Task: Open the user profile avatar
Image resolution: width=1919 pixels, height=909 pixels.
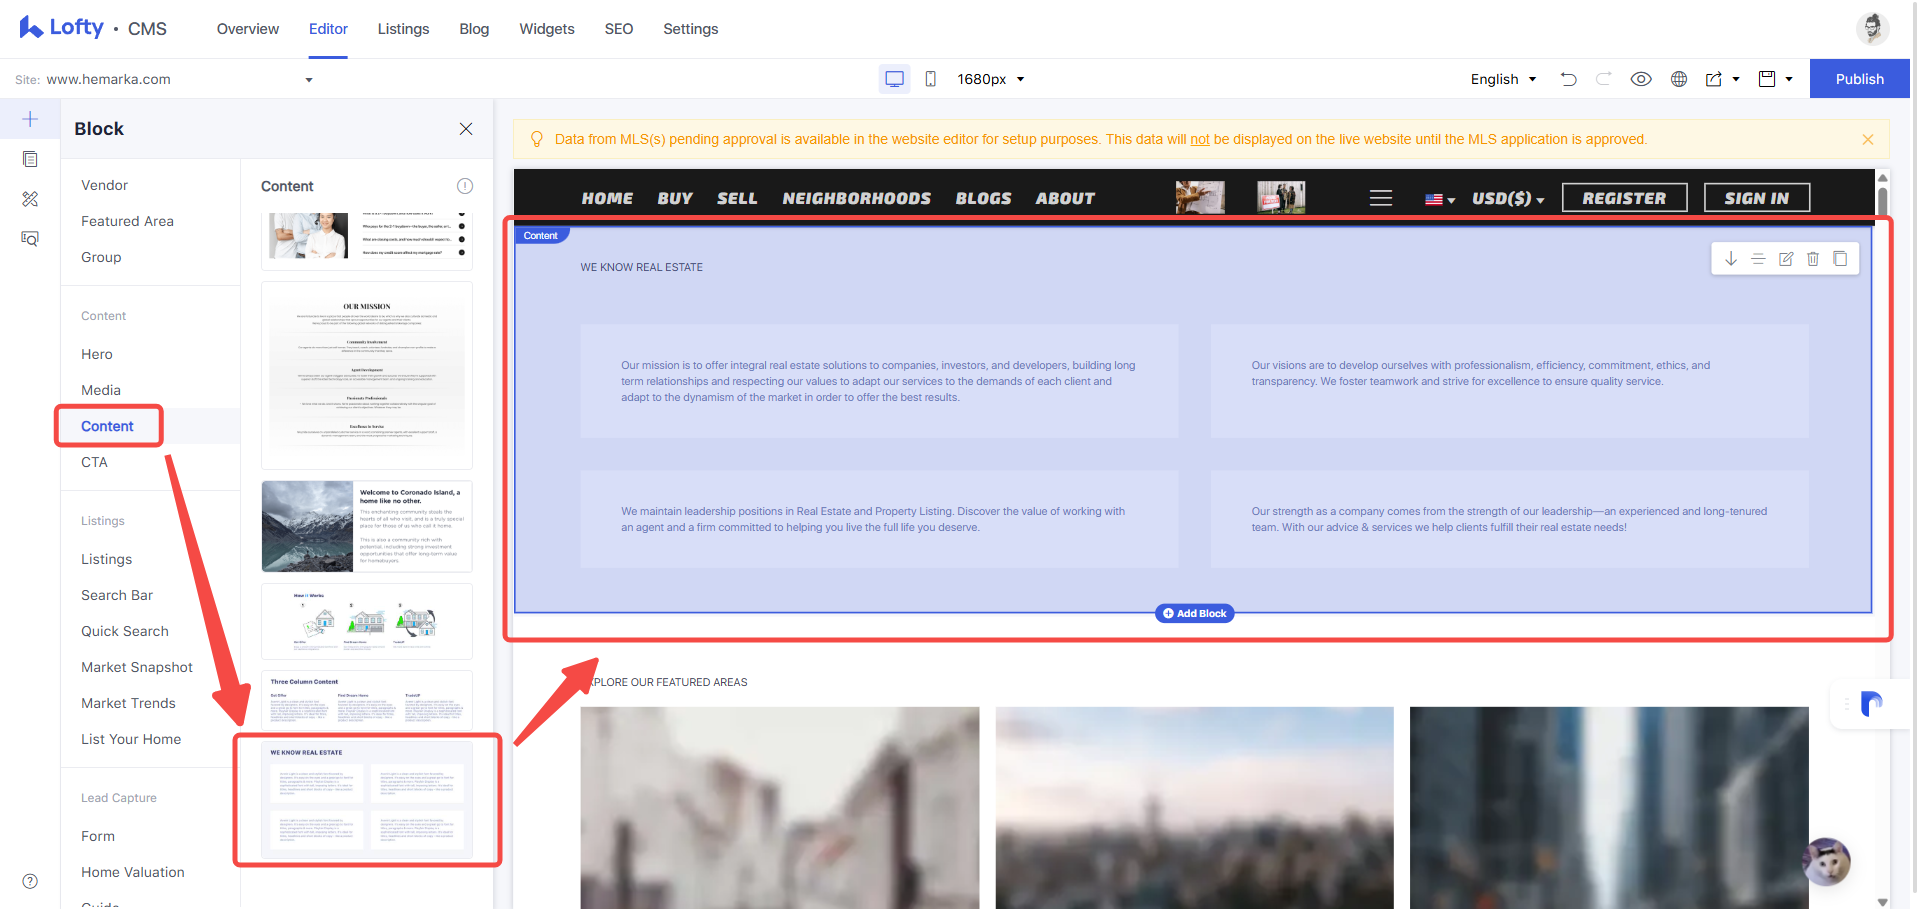Action: tap(1873, 28)
